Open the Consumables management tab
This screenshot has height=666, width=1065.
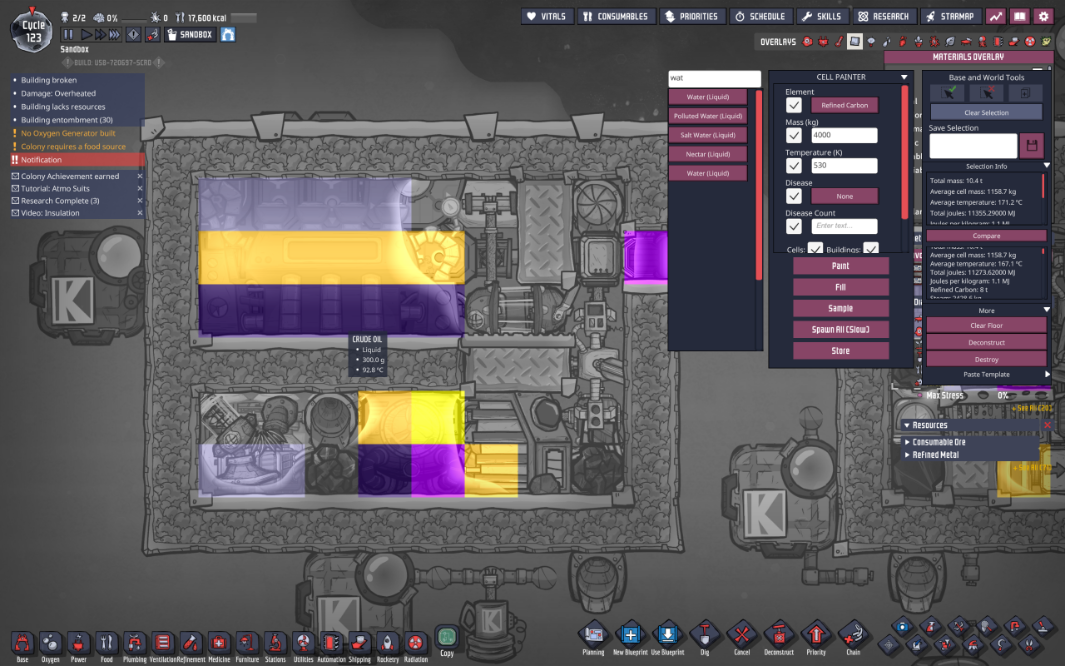click(616, 16)
